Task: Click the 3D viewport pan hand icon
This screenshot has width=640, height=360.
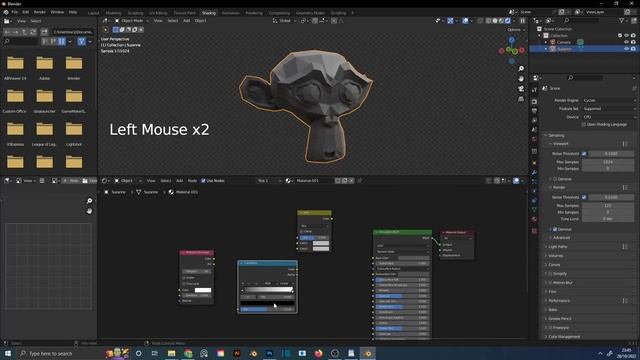Action: pyautogui.click(x=521, y=78)
